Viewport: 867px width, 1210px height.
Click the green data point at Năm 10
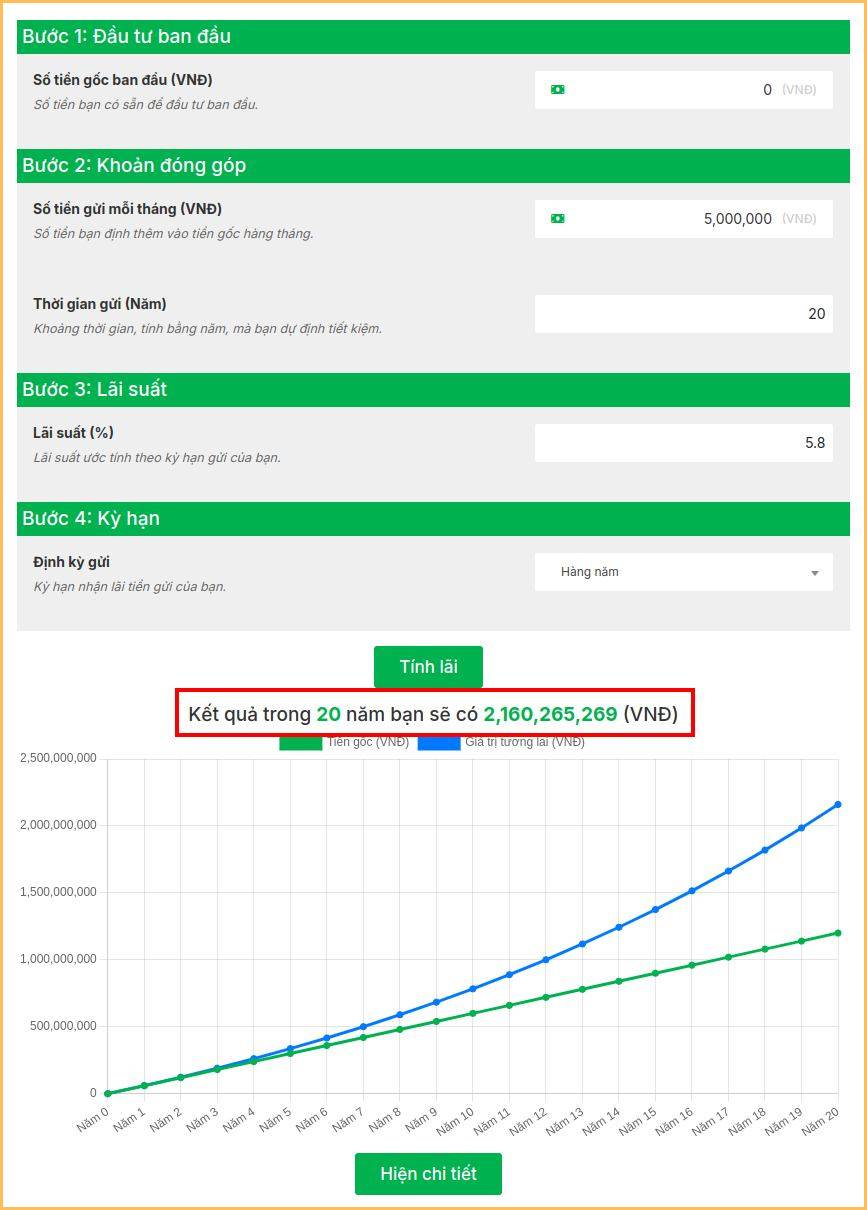click(473, 1013)
